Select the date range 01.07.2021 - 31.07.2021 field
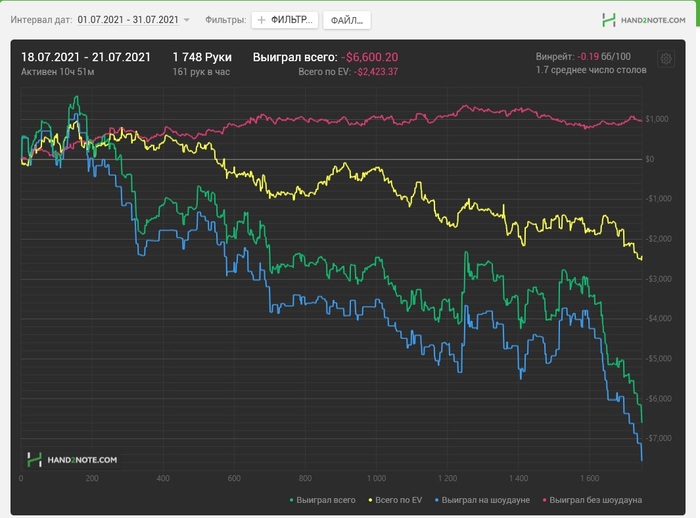Viewport: 700px width, 518px height. 128,20
